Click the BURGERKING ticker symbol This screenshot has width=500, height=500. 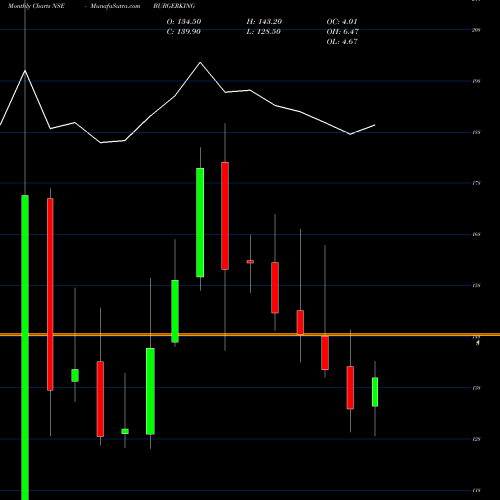[x=174, y=6]
